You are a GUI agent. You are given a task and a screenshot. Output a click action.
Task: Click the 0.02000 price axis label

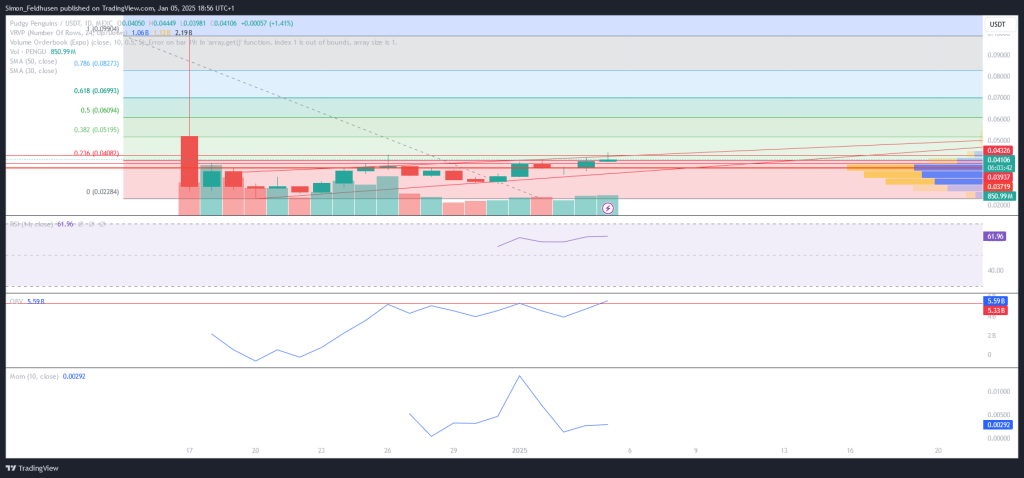point(997,205)
